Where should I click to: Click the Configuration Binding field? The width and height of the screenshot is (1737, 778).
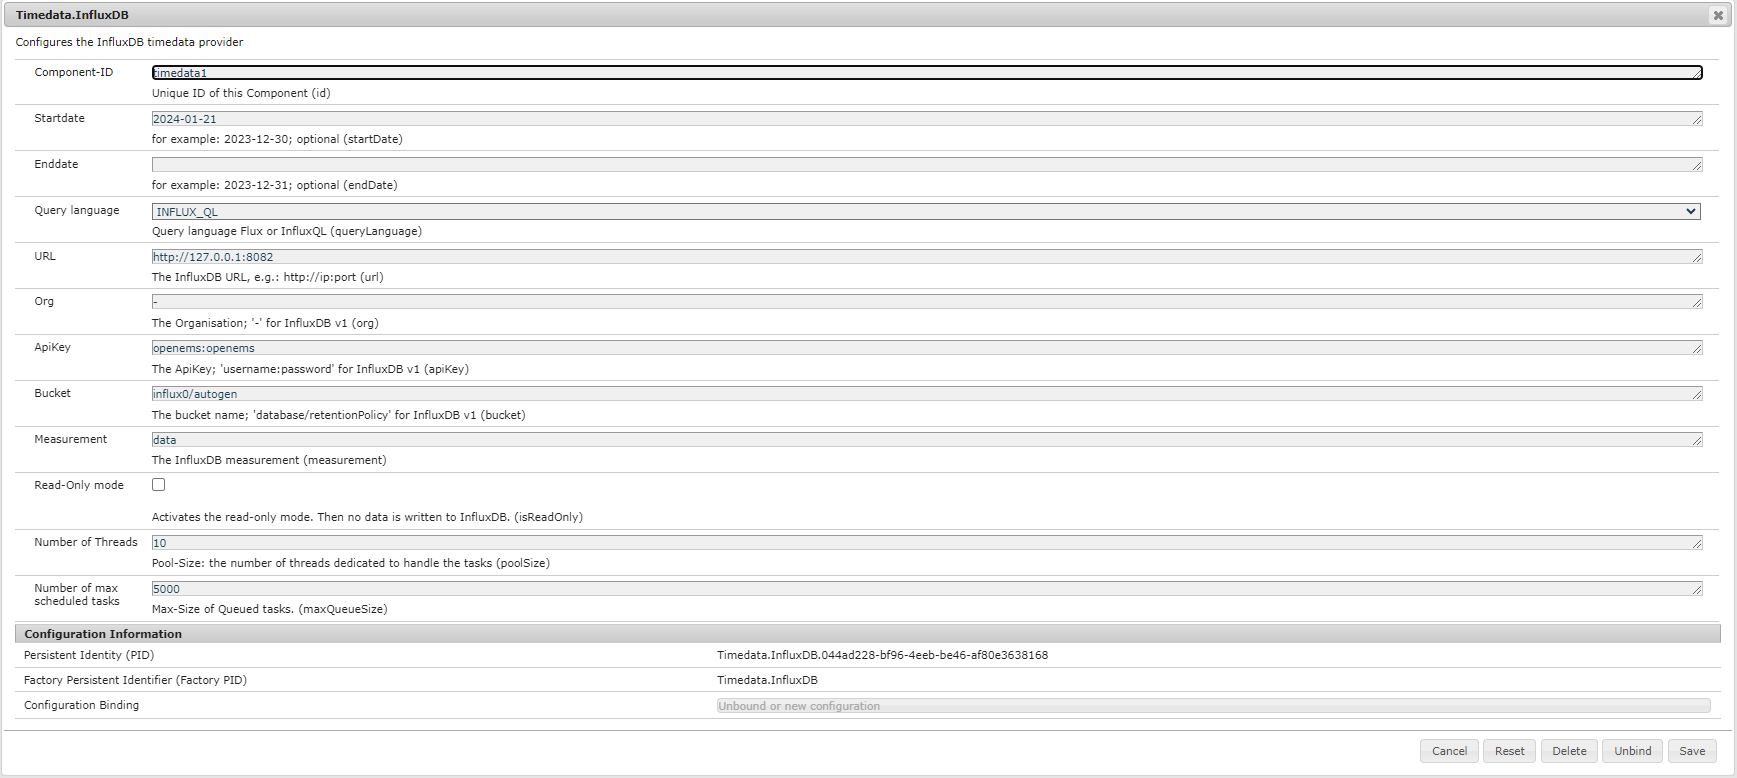tap(1214, 706)
